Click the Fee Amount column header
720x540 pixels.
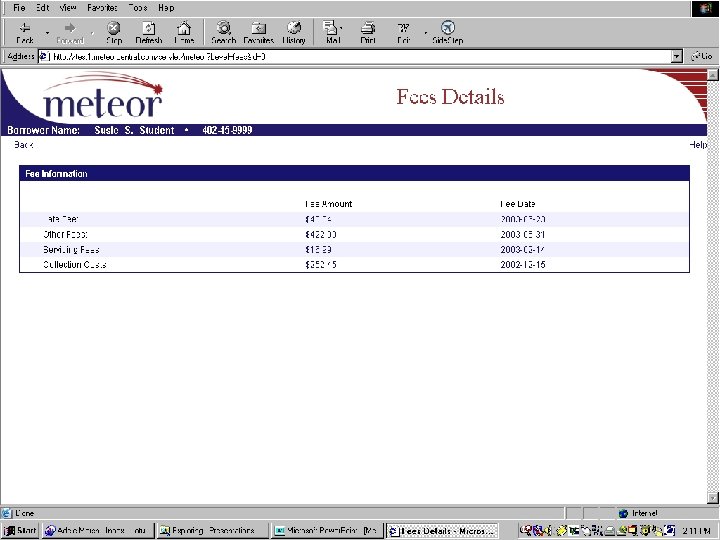pos(329,204)
